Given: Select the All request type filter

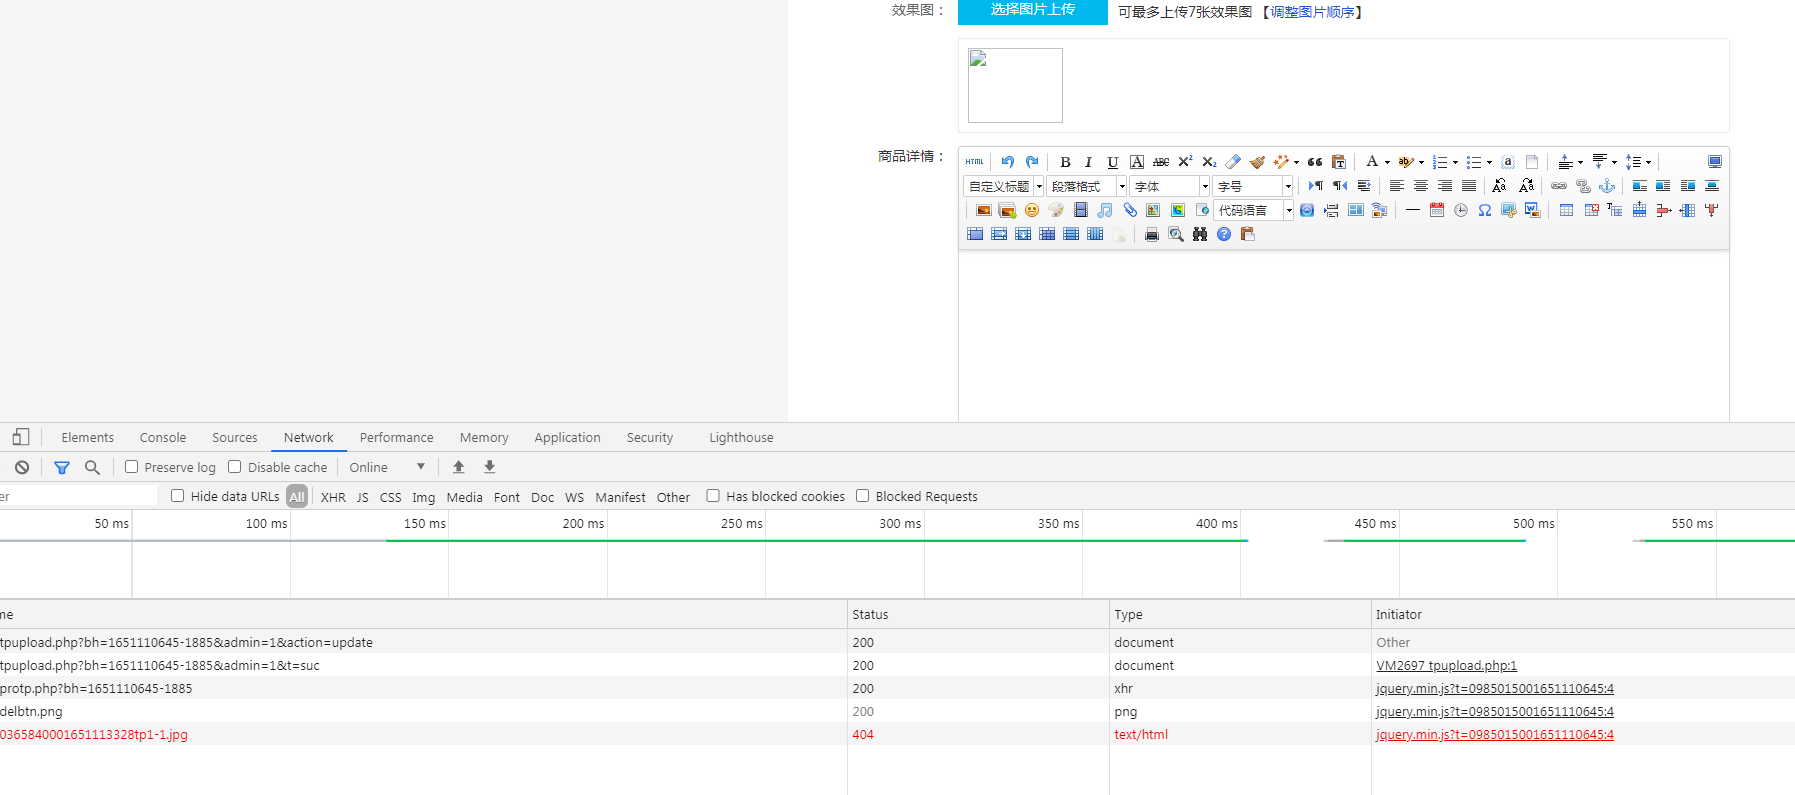Looking at the screenshot, I should pos(297,497).
